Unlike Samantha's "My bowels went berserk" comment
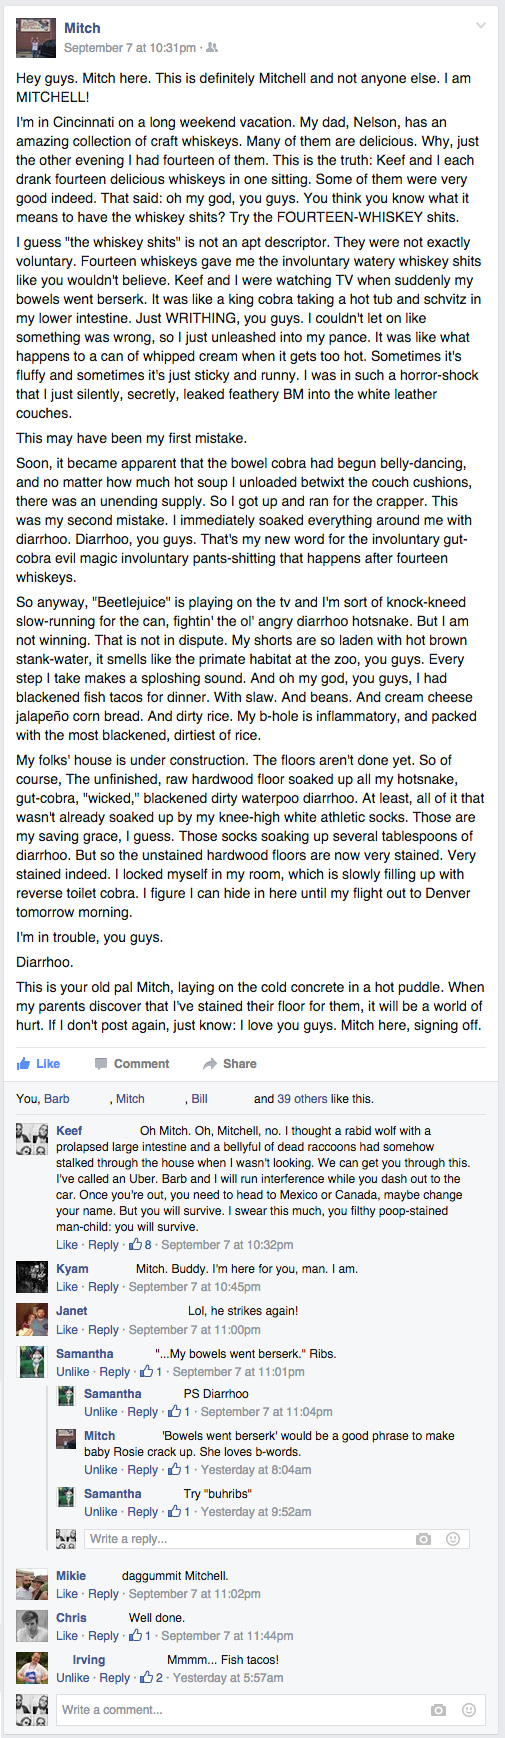The height and width of the screenshot is (1738, 505). coord(73,1372)
